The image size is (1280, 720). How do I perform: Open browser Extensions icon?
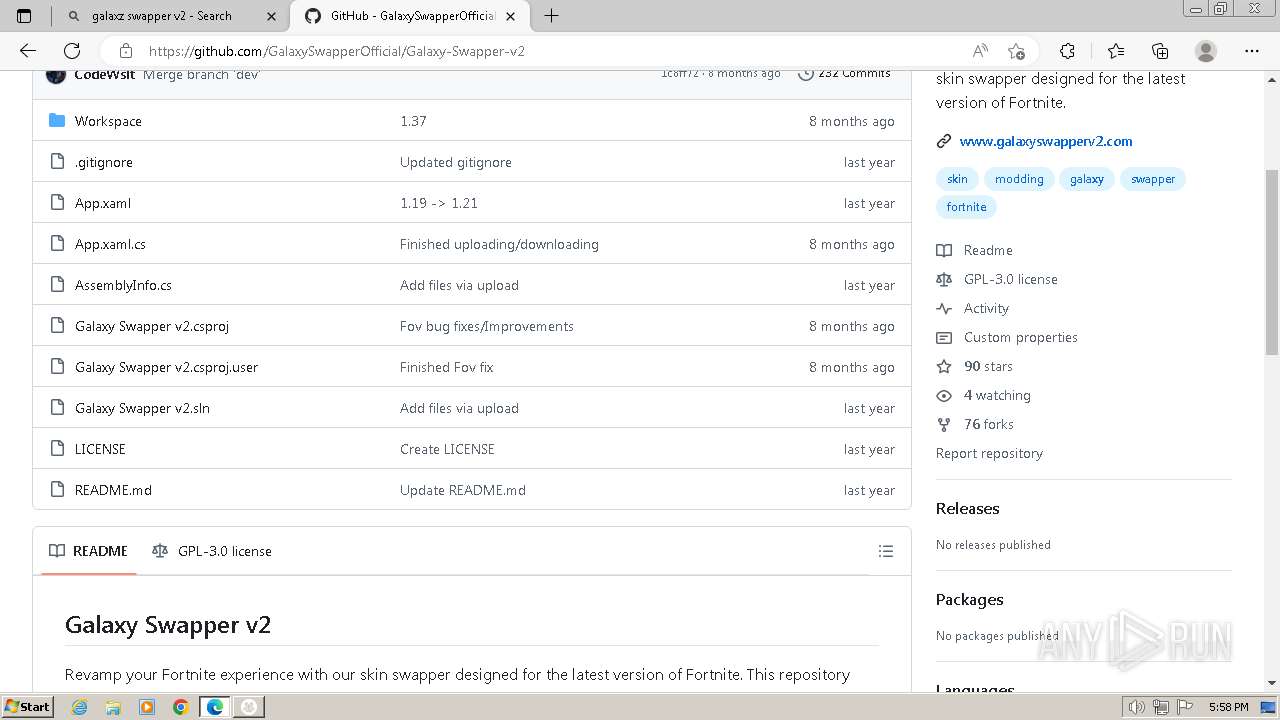[x=1067, y=51]
